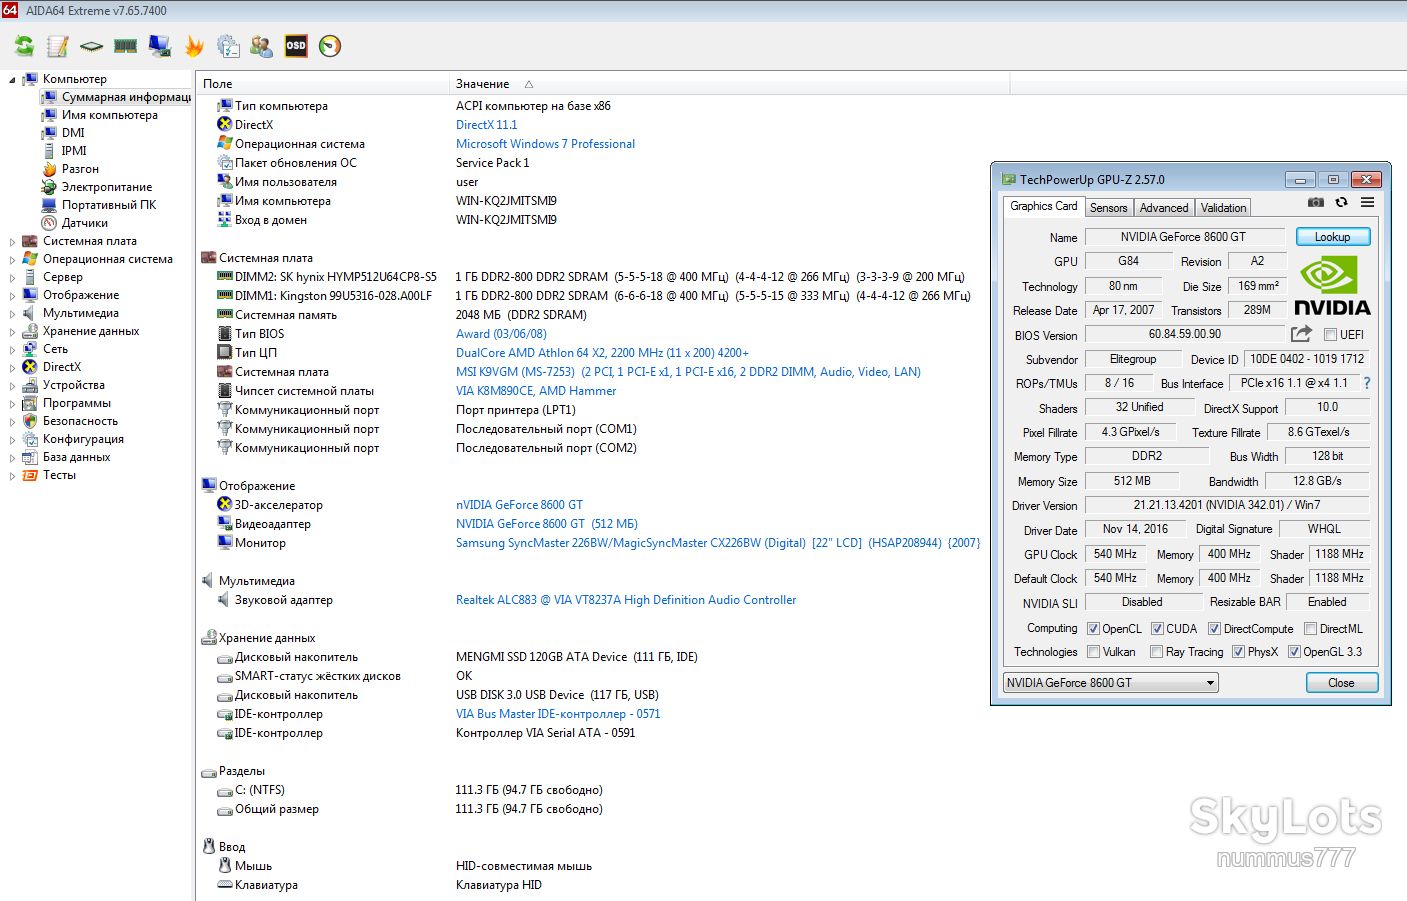The width and height of the screenshot is (1407, 901).
Task: Toggle the DirectCompute checkbox
Action: pos(1214,629)
